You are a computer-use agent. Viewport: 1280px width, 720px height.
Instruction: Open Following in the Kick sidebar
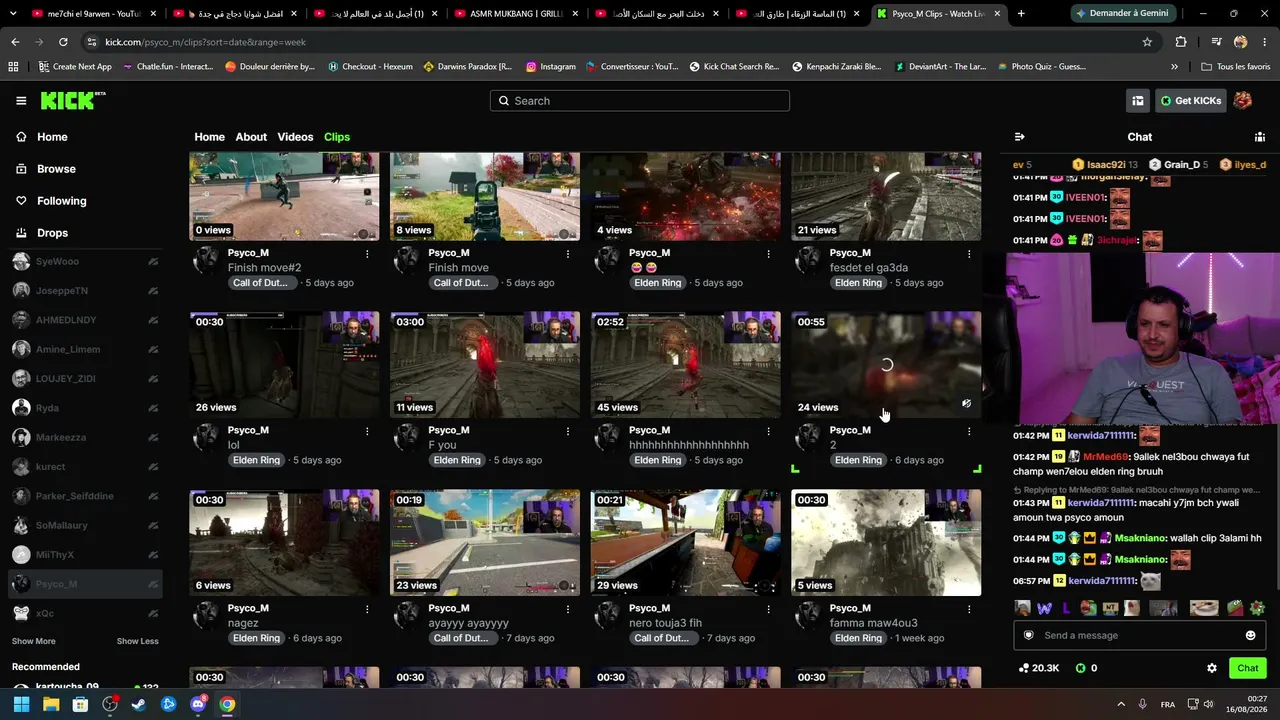pos(61,201)
